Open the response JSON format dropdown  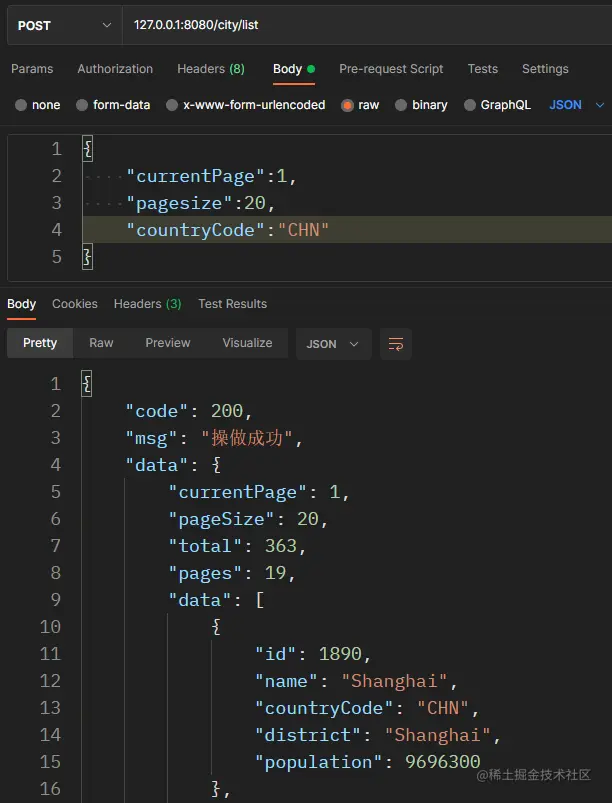tap(333, 344)
